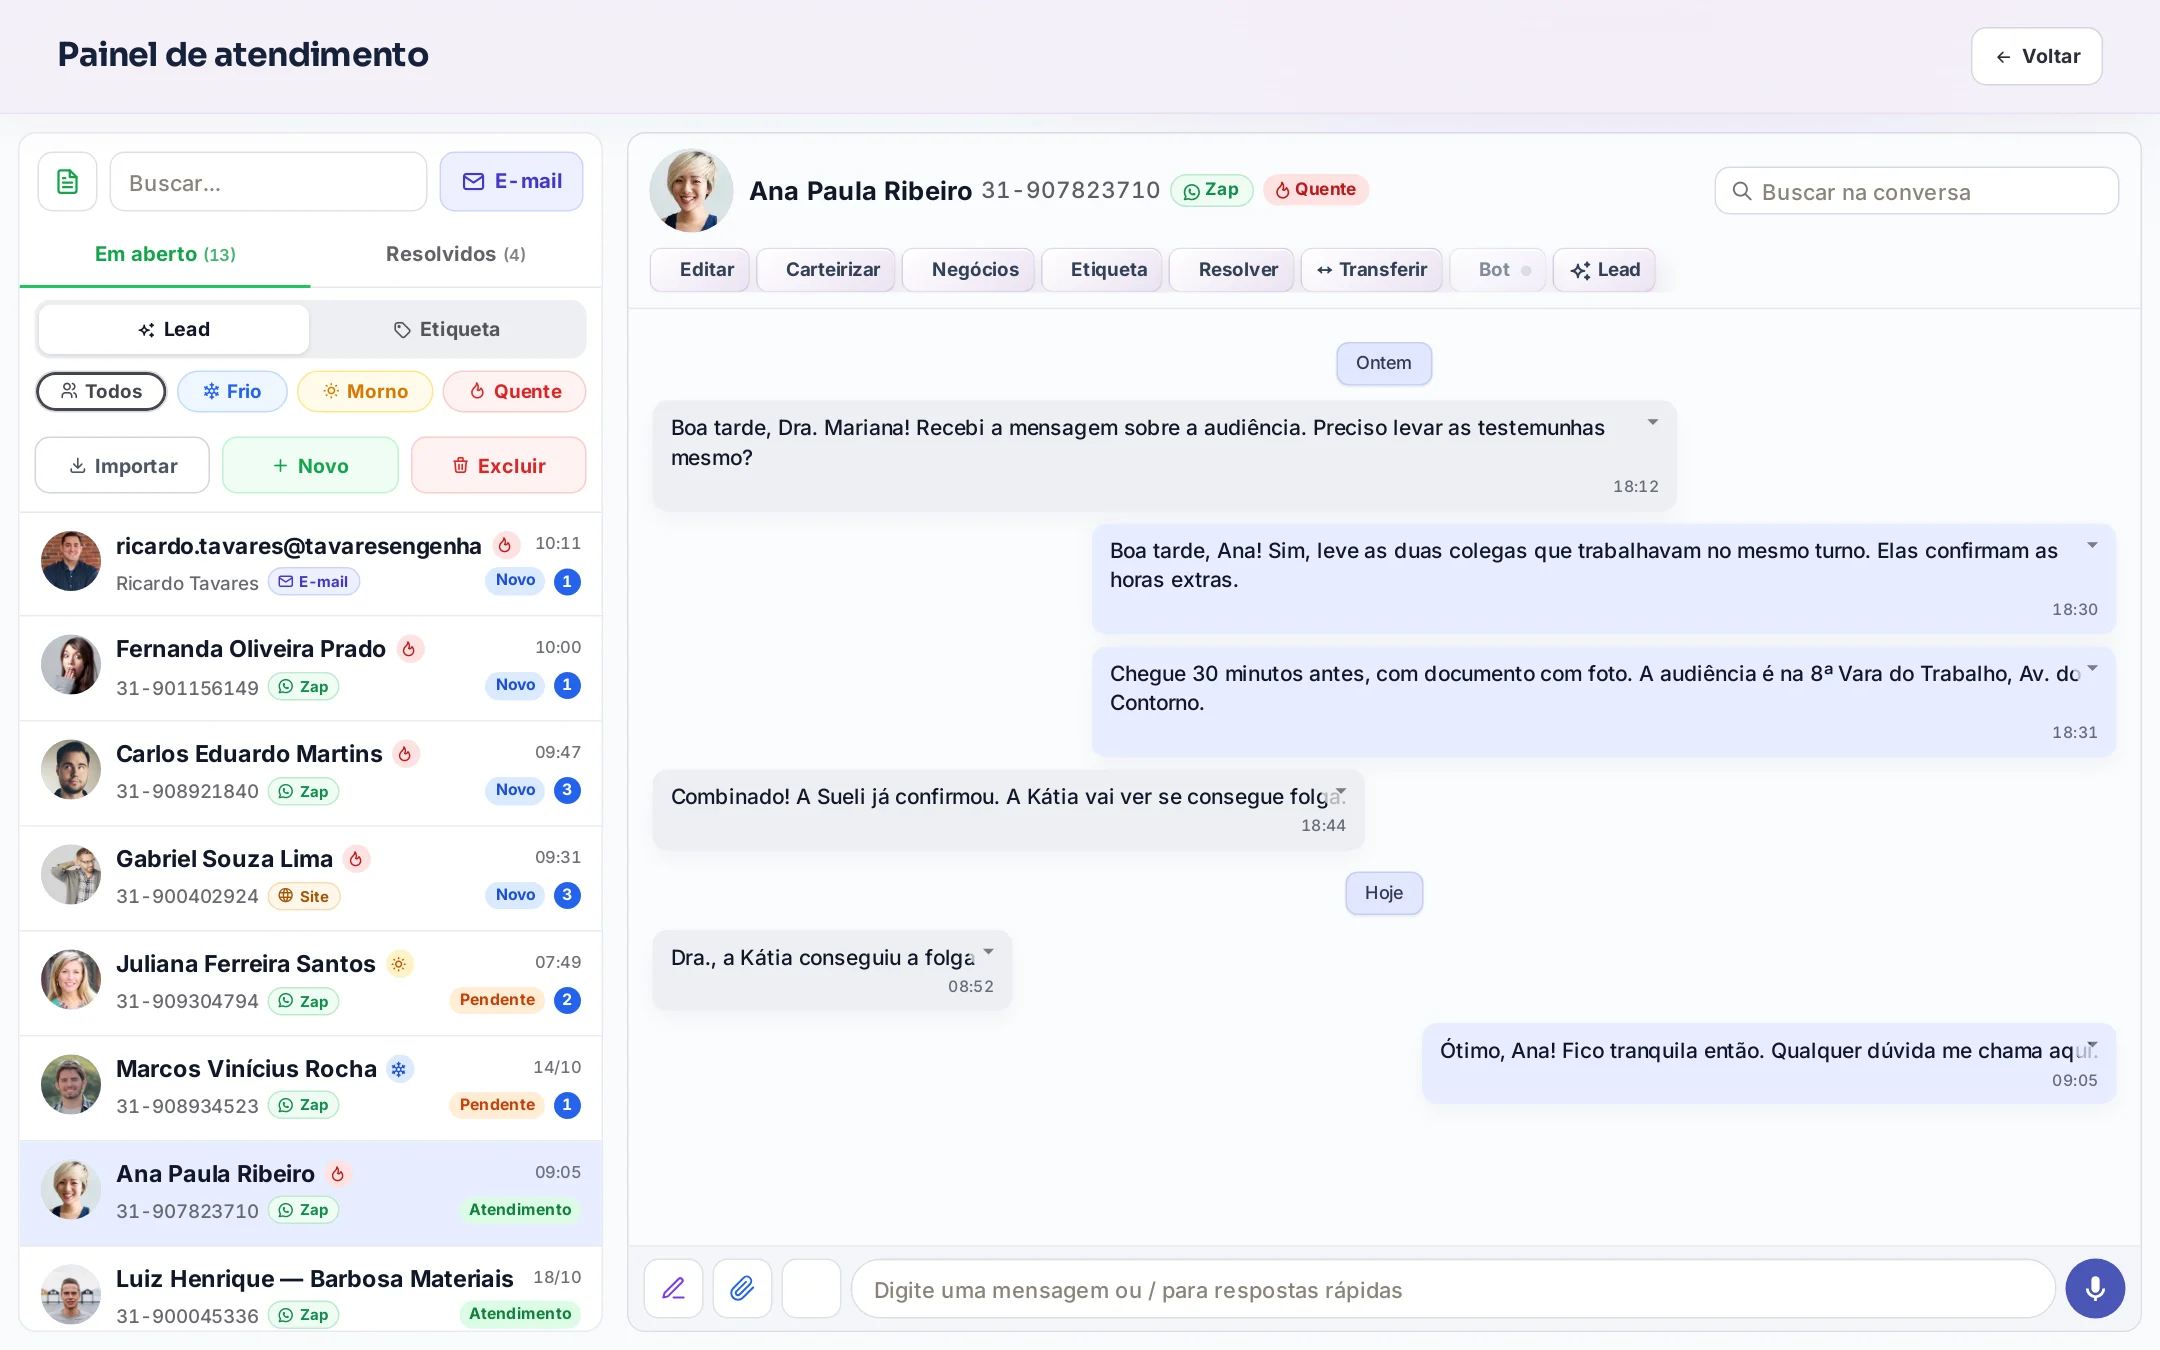
Task: Click the green document icon beside search
Action: pyautogui.click(x=67, y=182)
